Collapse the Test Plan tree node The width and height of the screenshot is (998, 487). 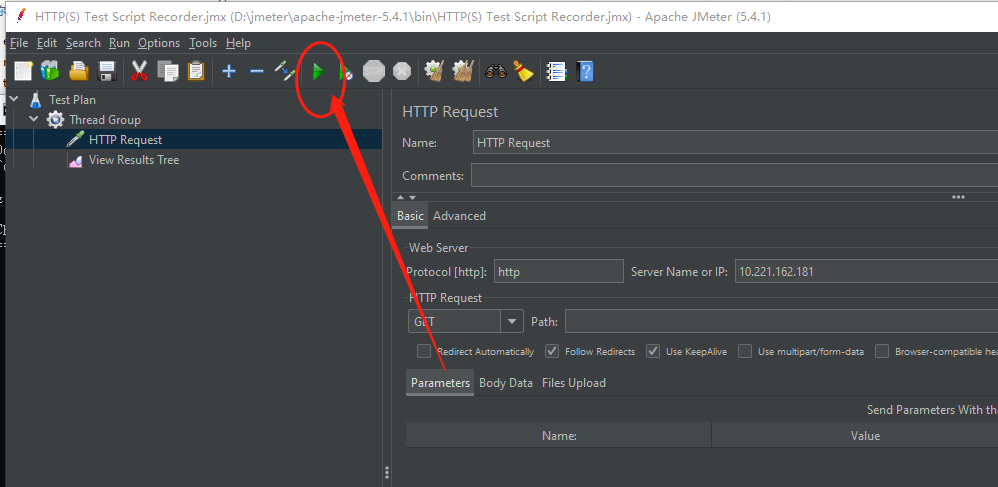click(x=14, y=99)
